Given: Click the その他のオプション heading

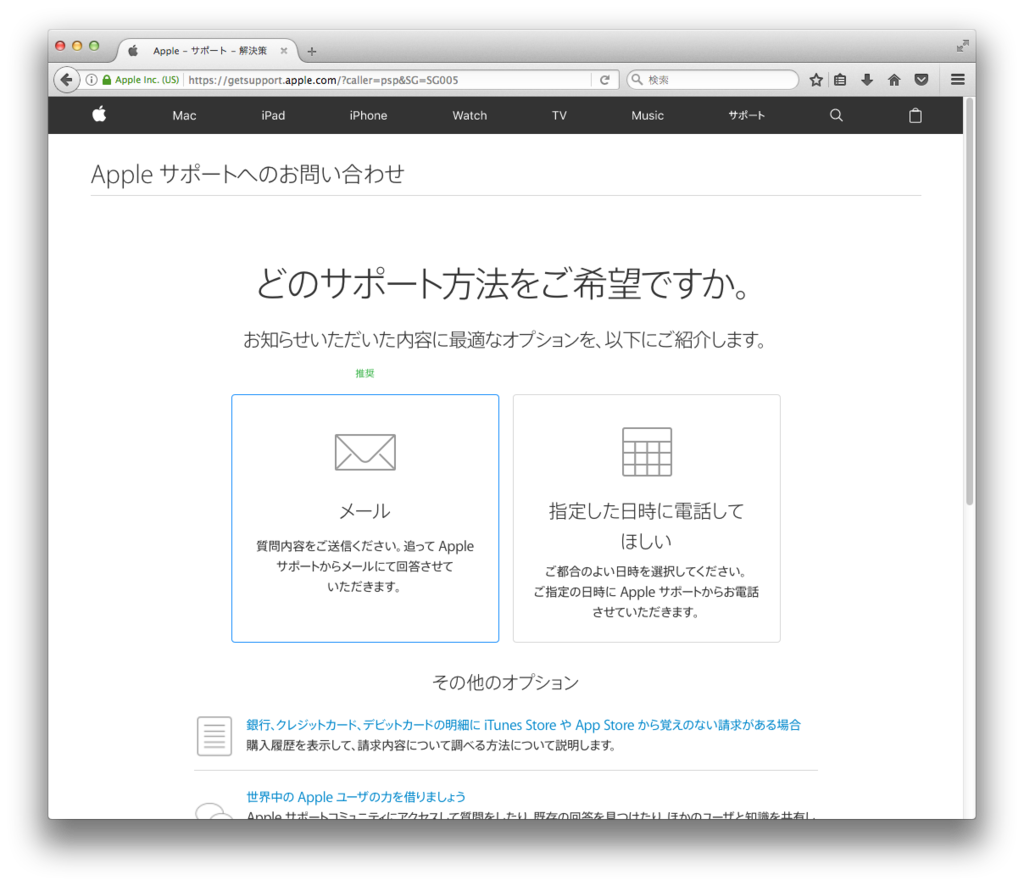Looking at the screenshot, I should tap(505, 682).
